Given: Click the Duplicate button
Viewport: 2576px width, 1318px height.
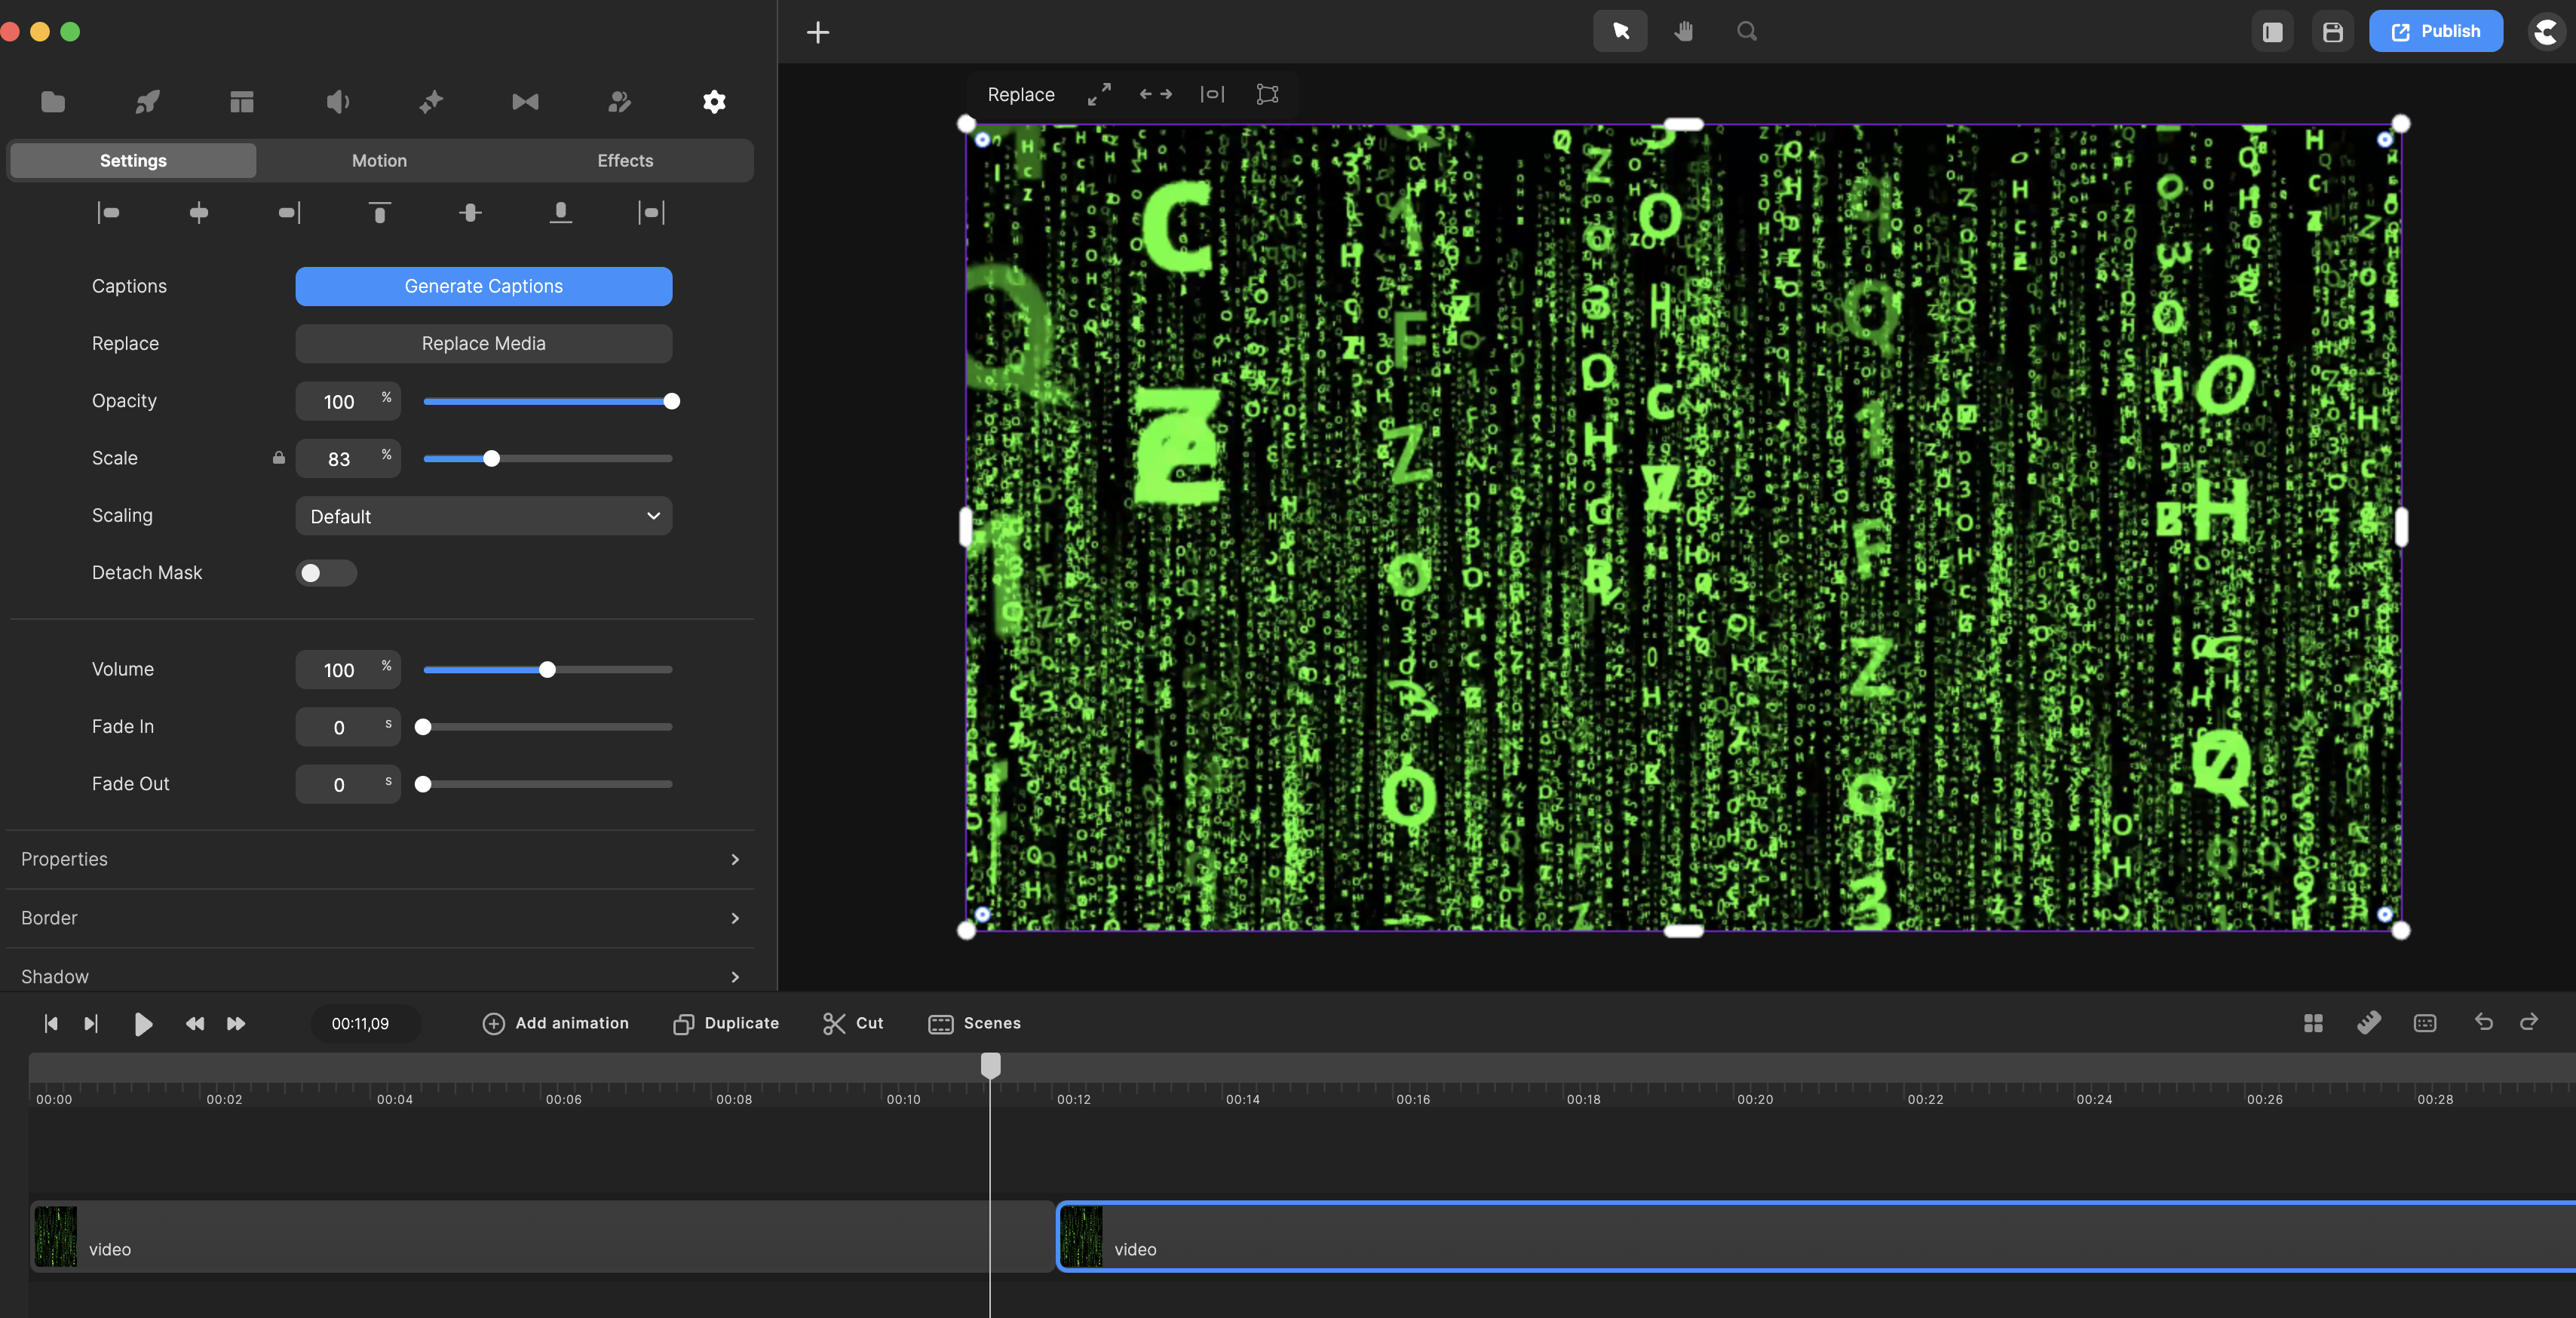Looking at the screenshot, I should tap(726, 1023).
